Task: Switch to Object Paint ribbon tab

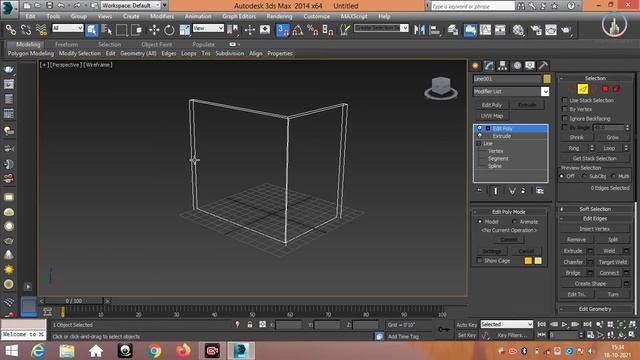Action: [x=157, y=44]
